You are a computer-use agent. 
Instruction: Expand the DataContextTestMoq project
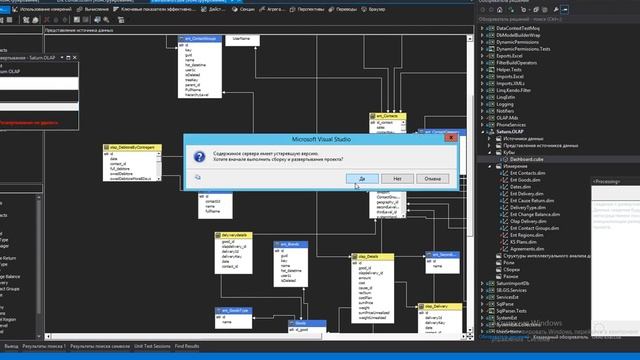[482, 28]
